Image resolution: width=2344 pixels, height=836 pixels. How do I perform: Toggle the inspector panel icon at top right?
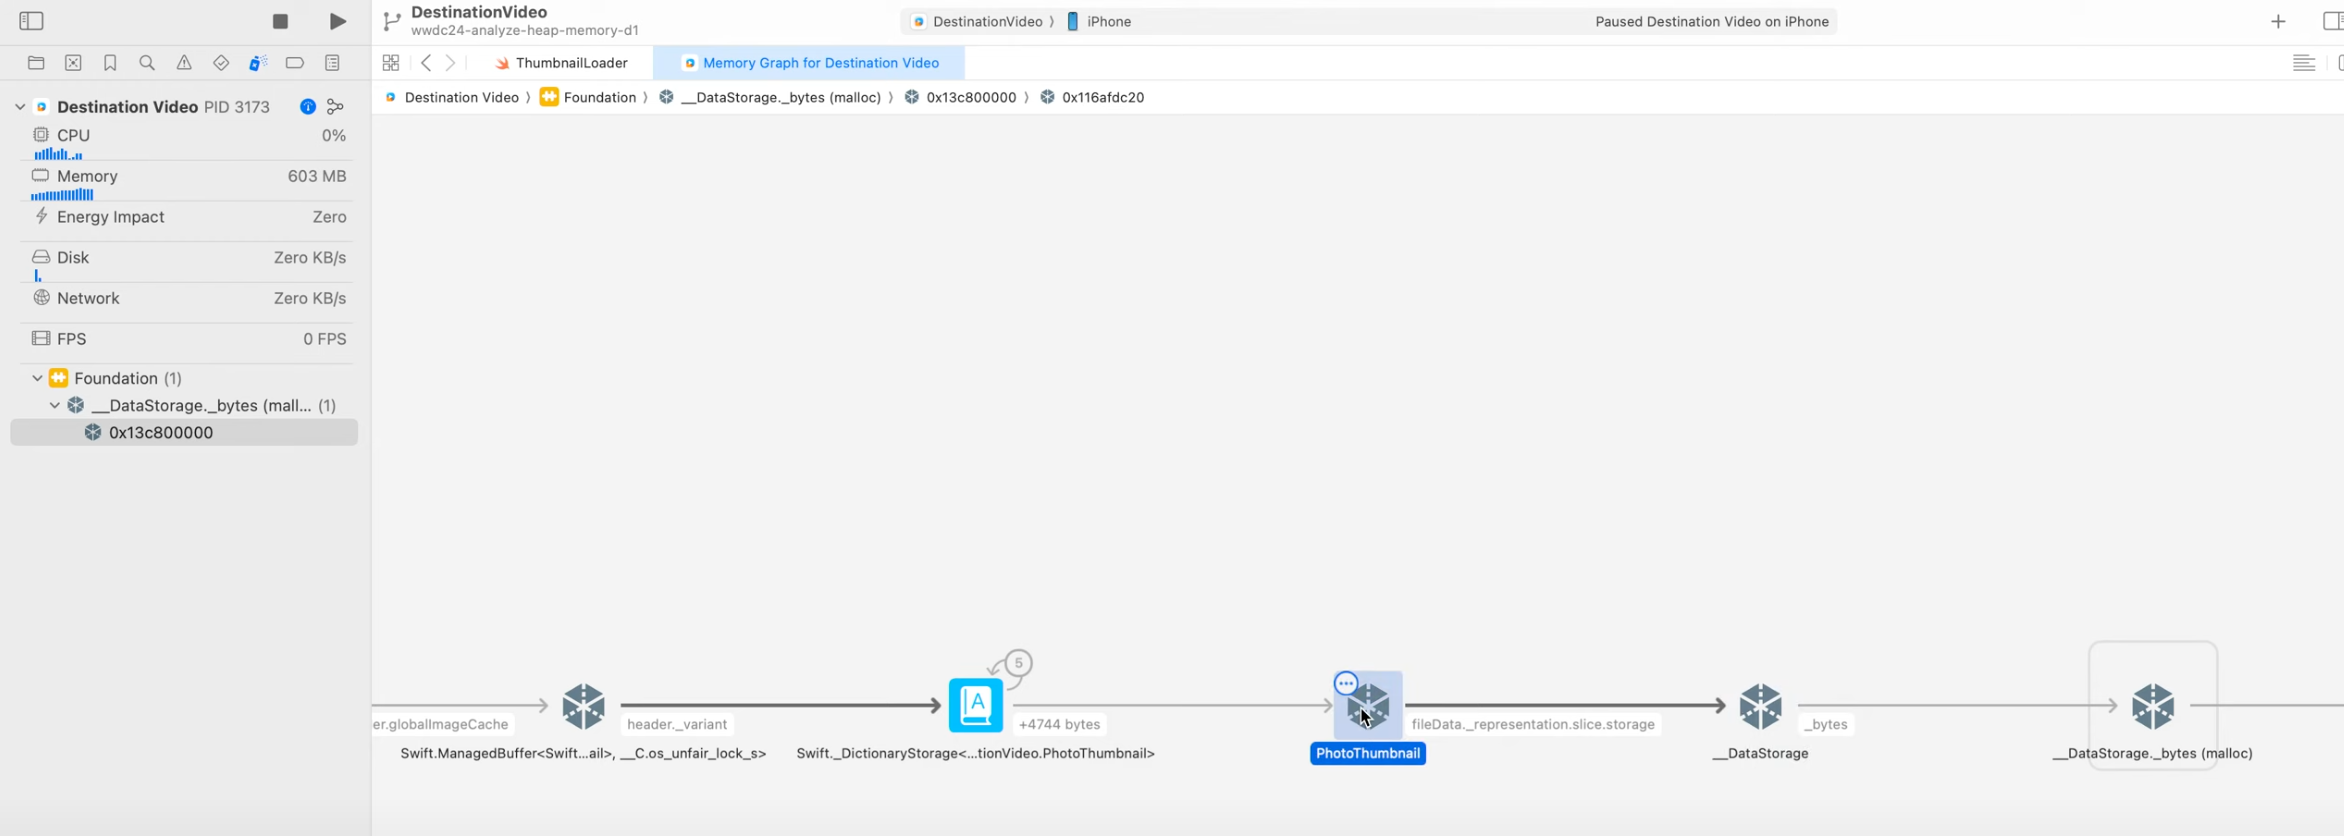point(2334,21)
